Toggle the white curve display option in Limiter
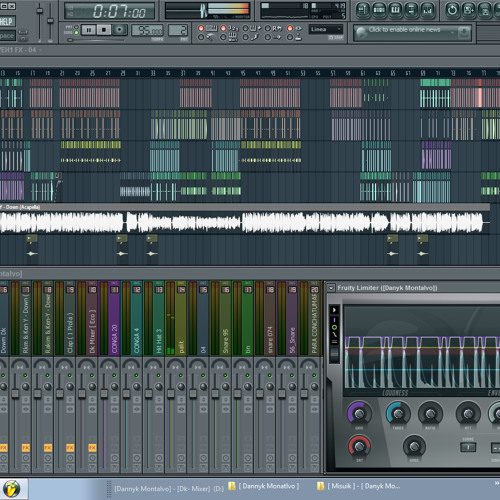The image size is (500, 500). point(334,334)
